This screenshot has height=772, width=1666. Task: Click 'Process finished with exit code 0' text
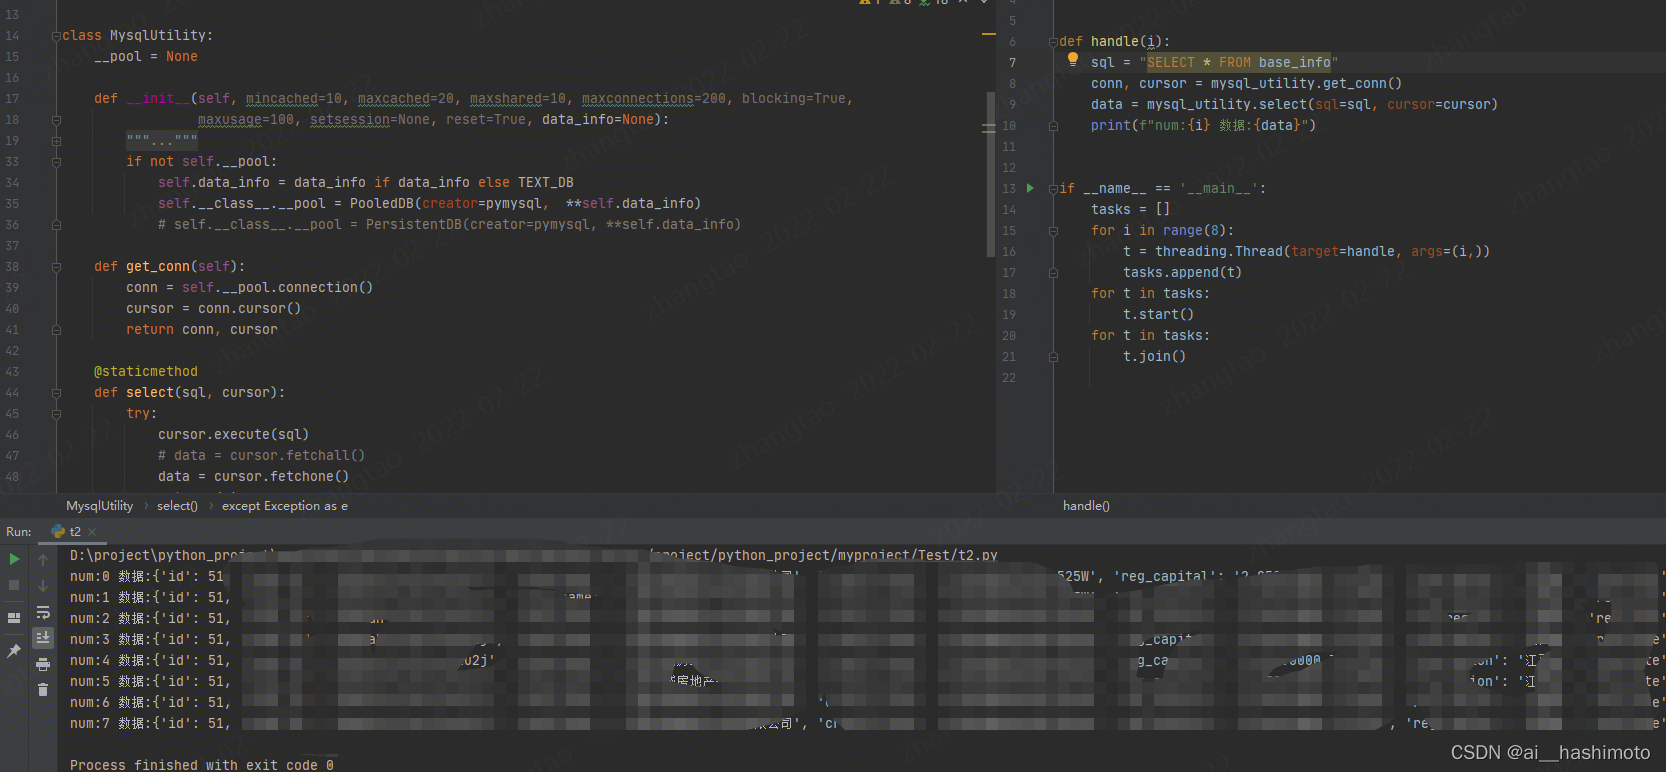[202, 765]
